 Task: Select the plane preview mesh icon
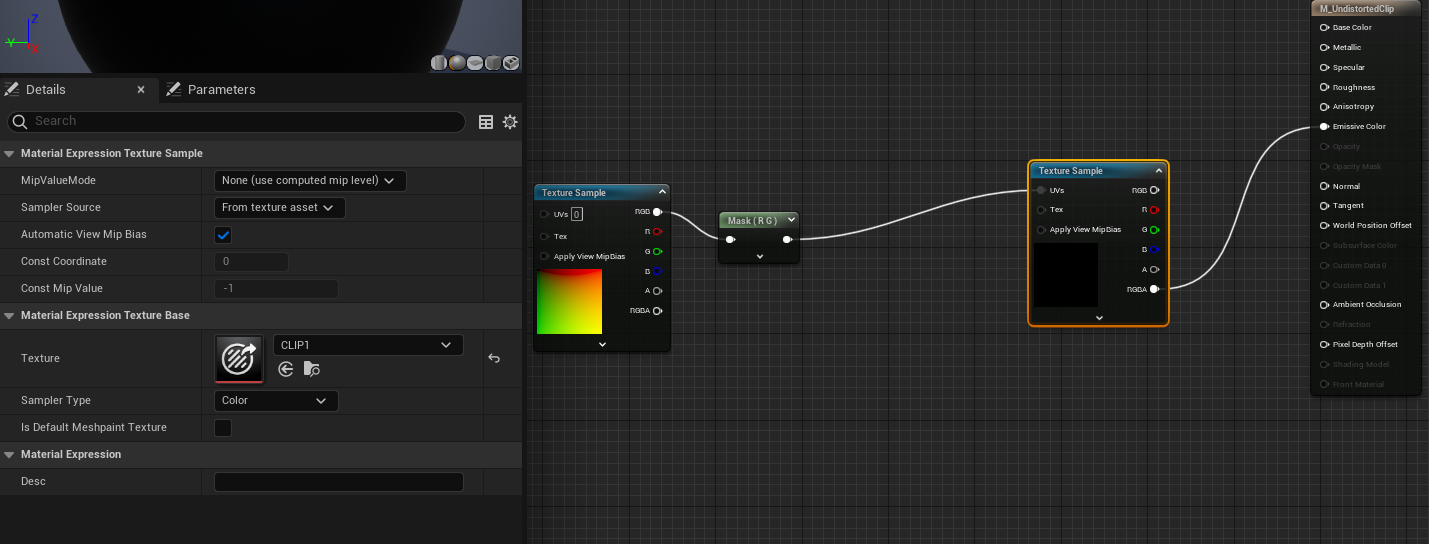tap(475, 63)
